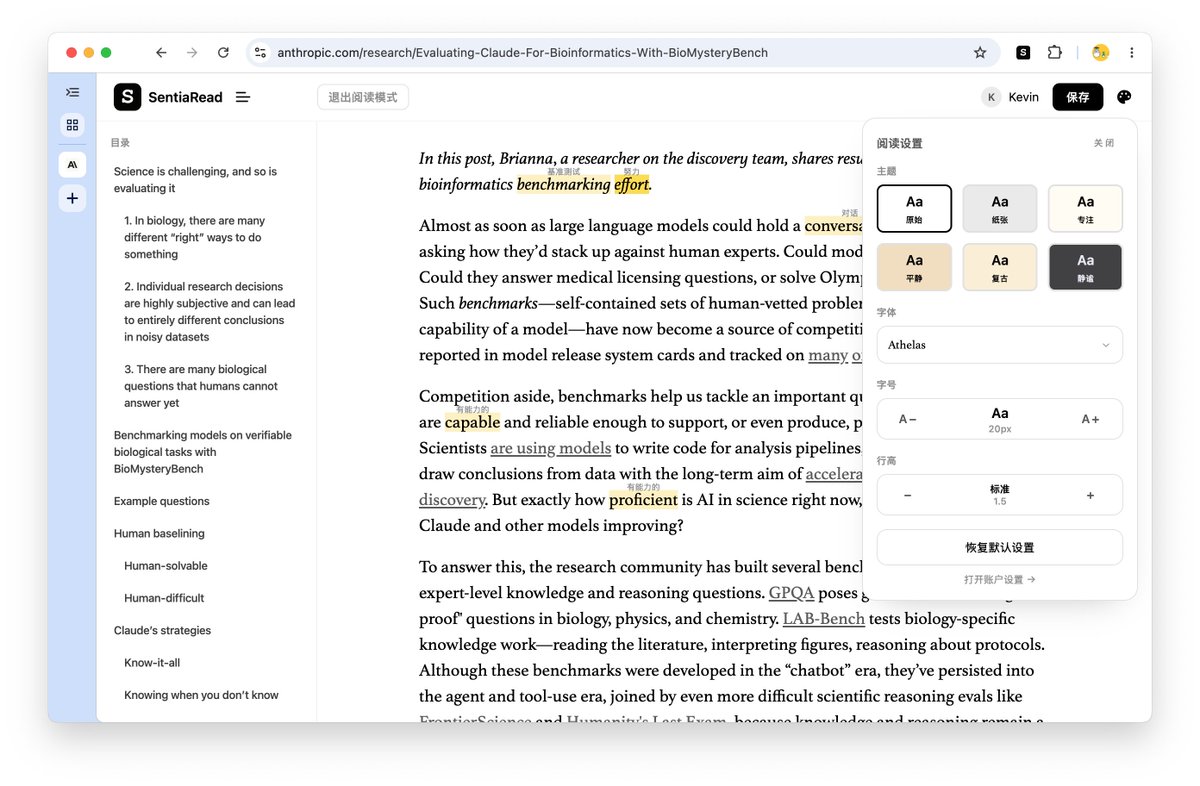Click 退出阅读模式 button

point(363,97)
